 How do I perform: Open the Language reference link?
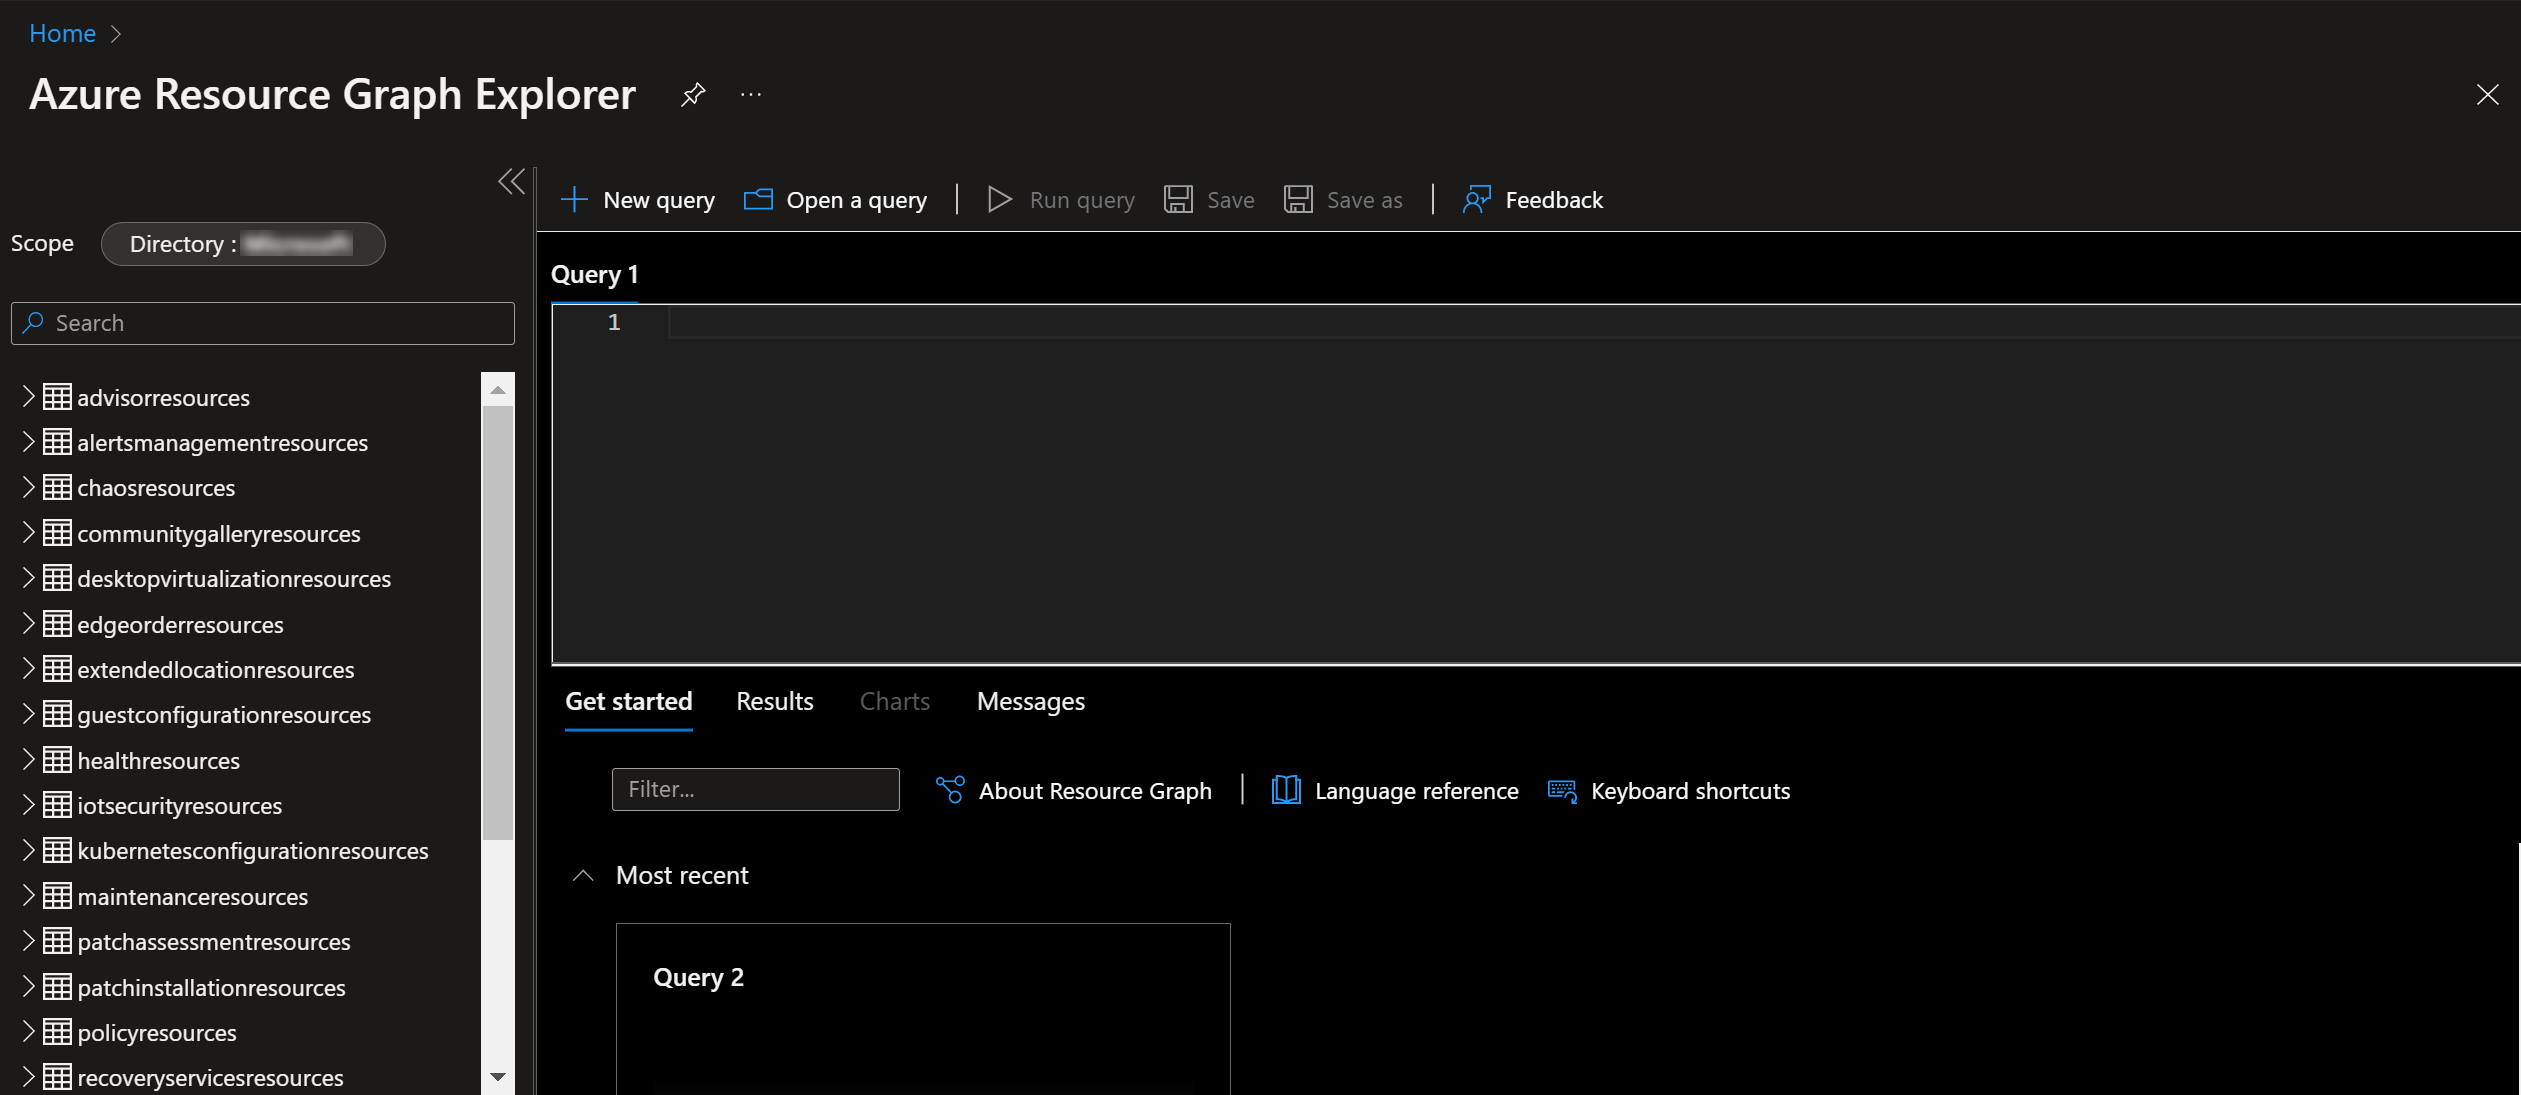[1417, 791]
